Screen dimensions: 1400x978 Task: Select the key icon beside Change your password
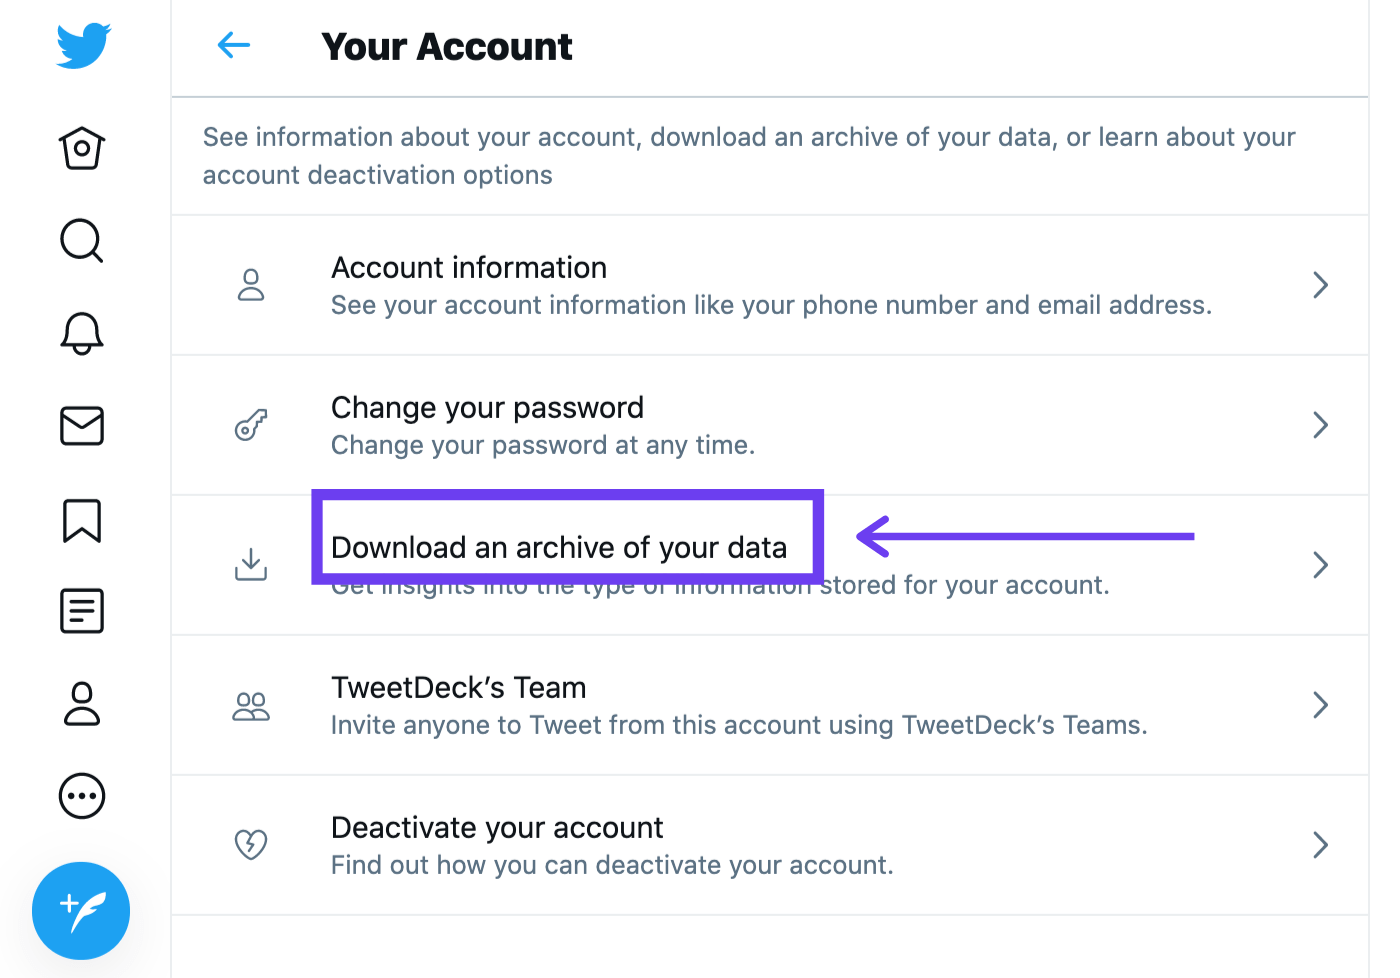[250, 425]
